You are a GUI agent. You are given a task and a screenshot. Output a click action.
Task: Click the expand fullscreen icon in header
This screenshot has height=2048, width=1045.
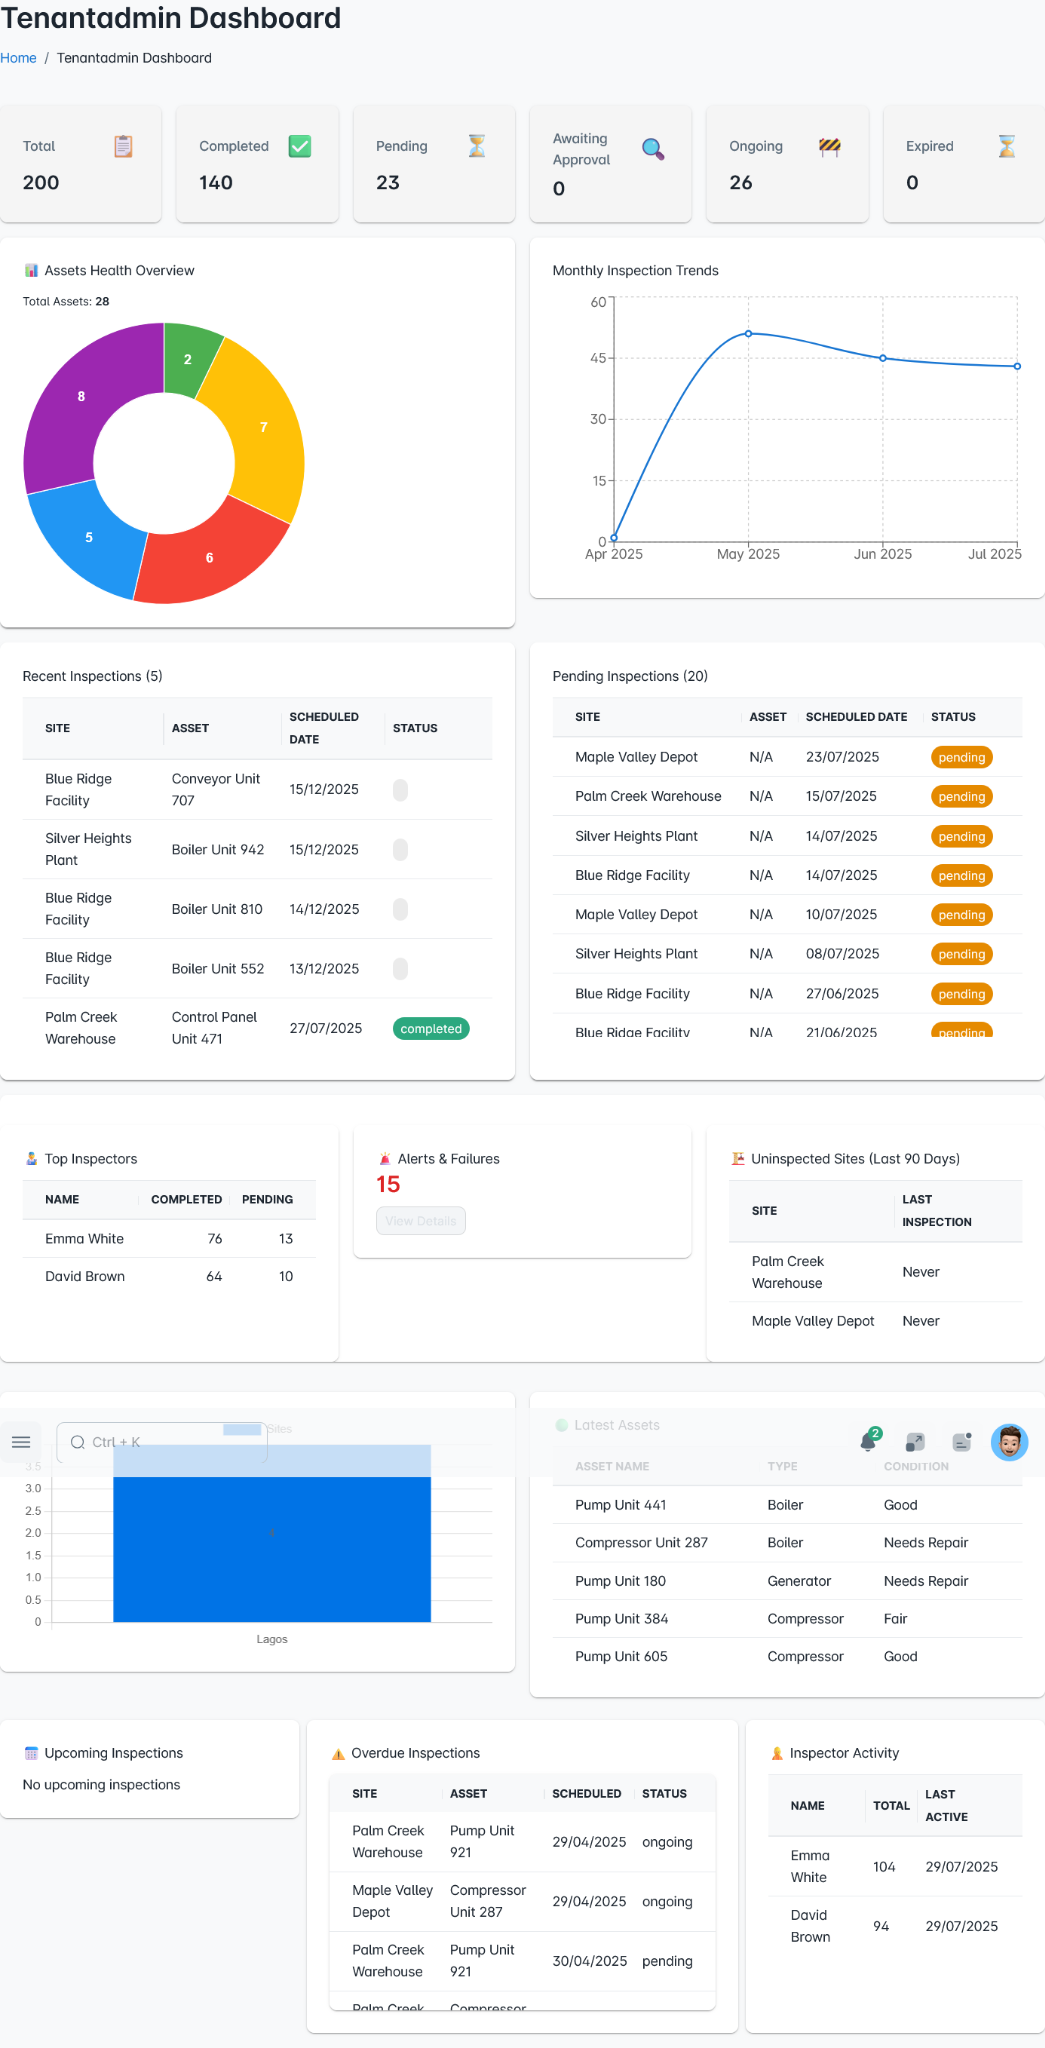915,1442
